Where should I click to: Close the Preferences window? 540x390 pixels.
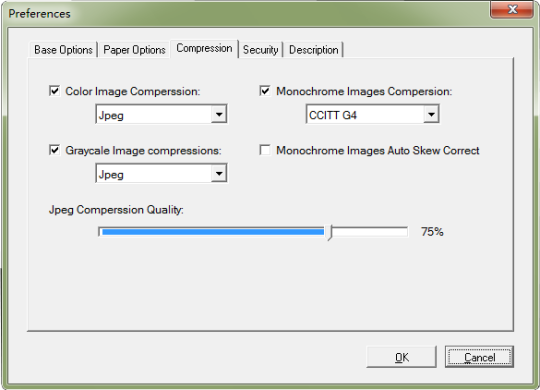click(x=512, y=9)
